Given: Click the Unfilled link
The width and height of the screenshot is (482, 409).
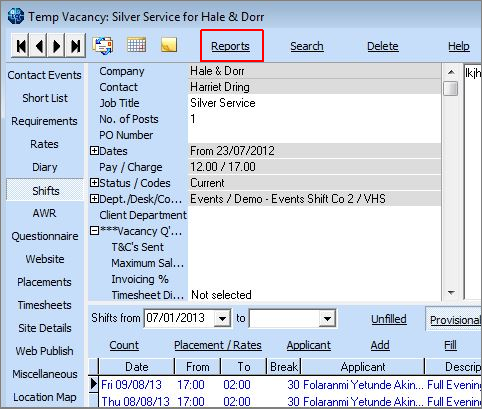Looking at the screenshot, I should point(389,319).
